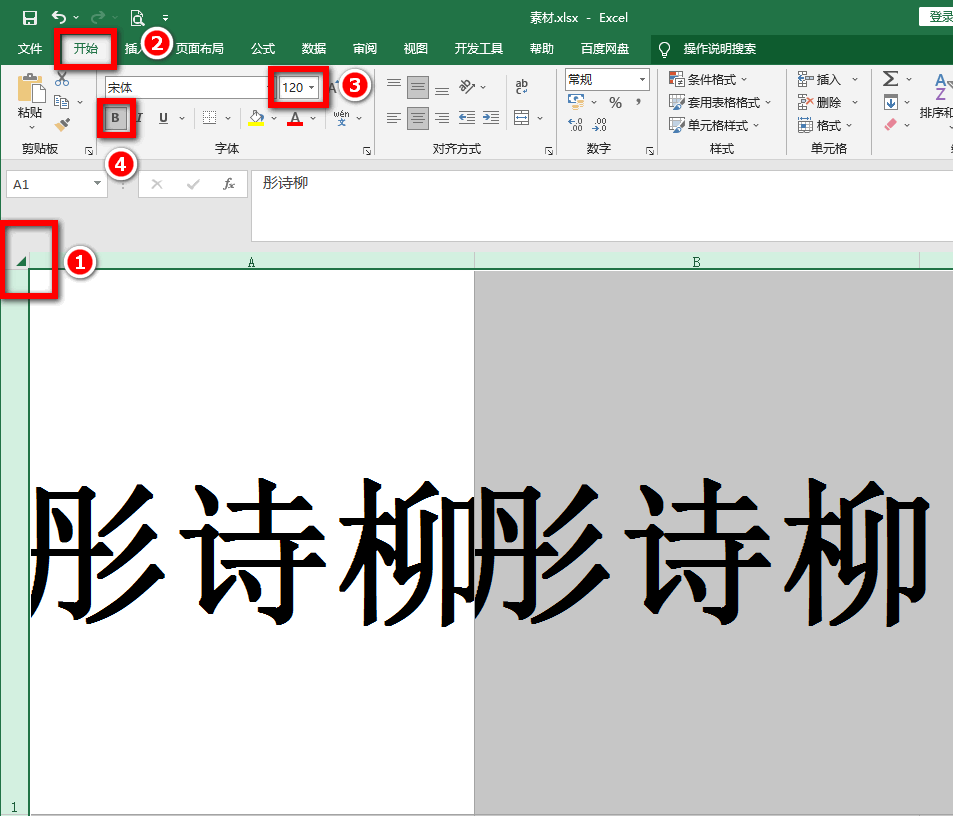Cut selection with the scissors icon
The image size is (953, 816).
click(x=62, y=79)
